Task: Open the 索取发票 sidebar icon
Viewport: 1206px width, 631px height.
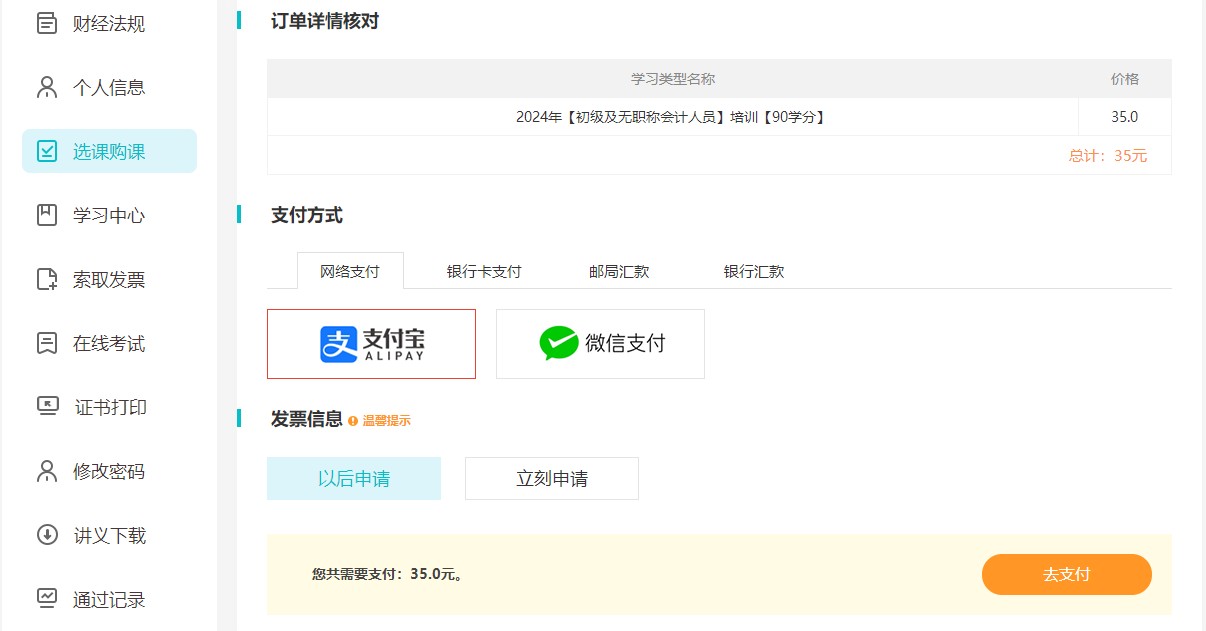Action: pyautogui.click(x=46, y=279)
